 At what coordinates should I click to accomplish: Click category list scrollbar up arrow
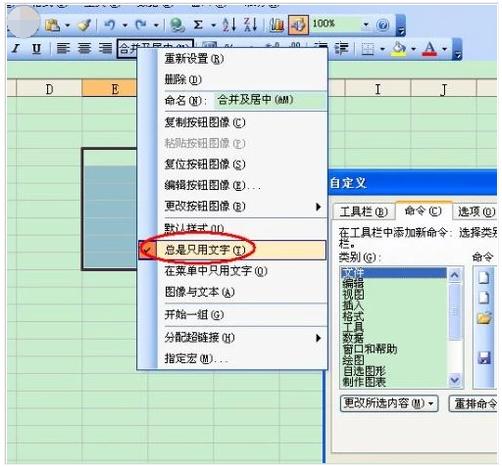coord(455,275)
